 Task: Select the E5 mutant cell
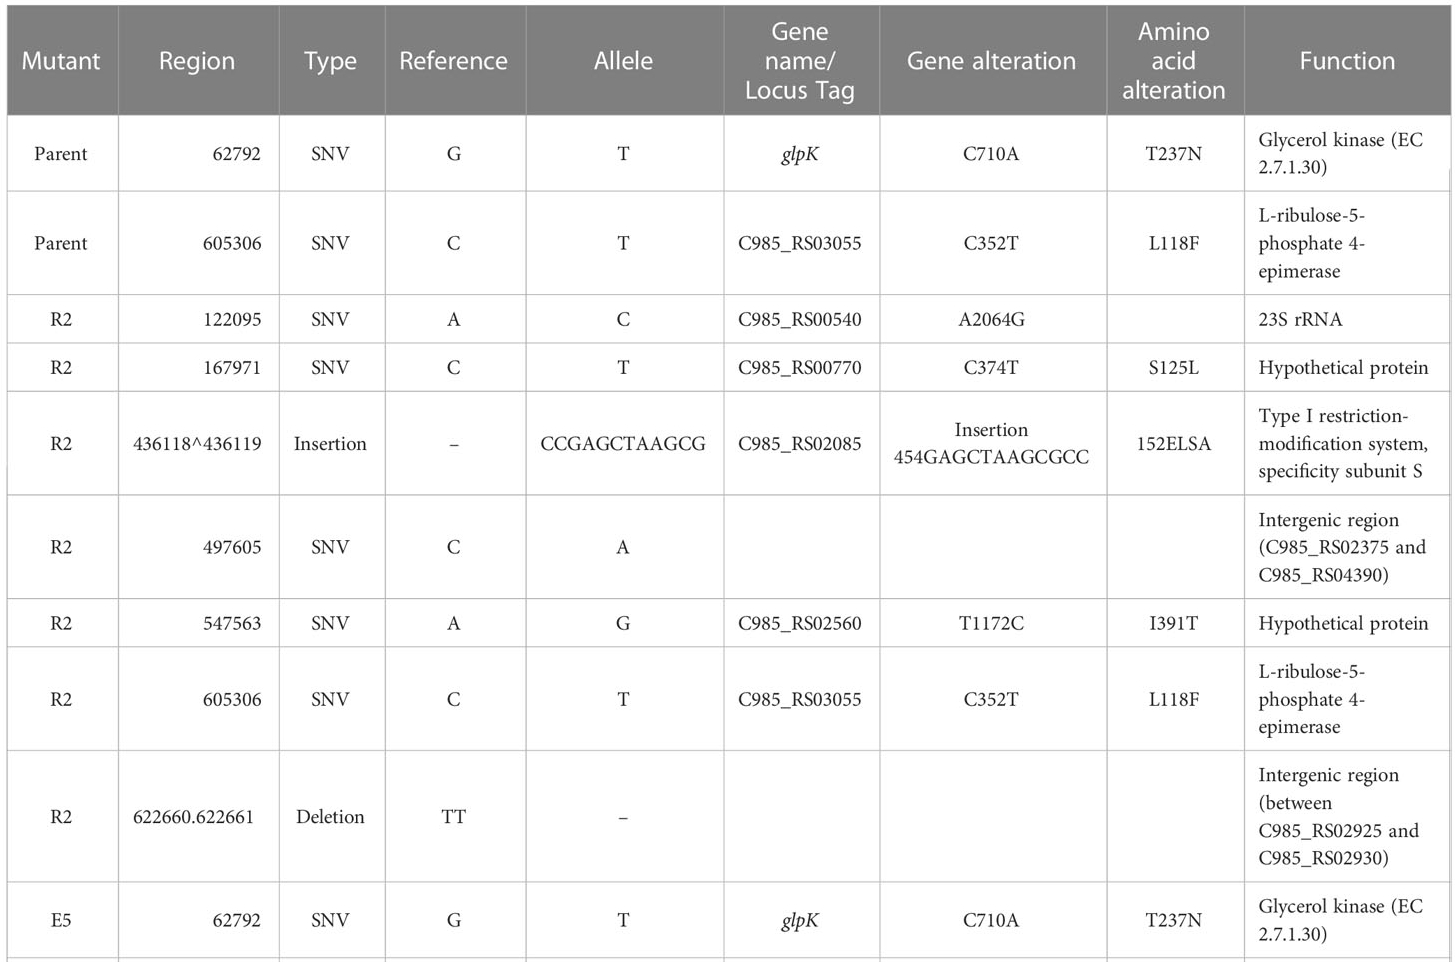point(61,920)
